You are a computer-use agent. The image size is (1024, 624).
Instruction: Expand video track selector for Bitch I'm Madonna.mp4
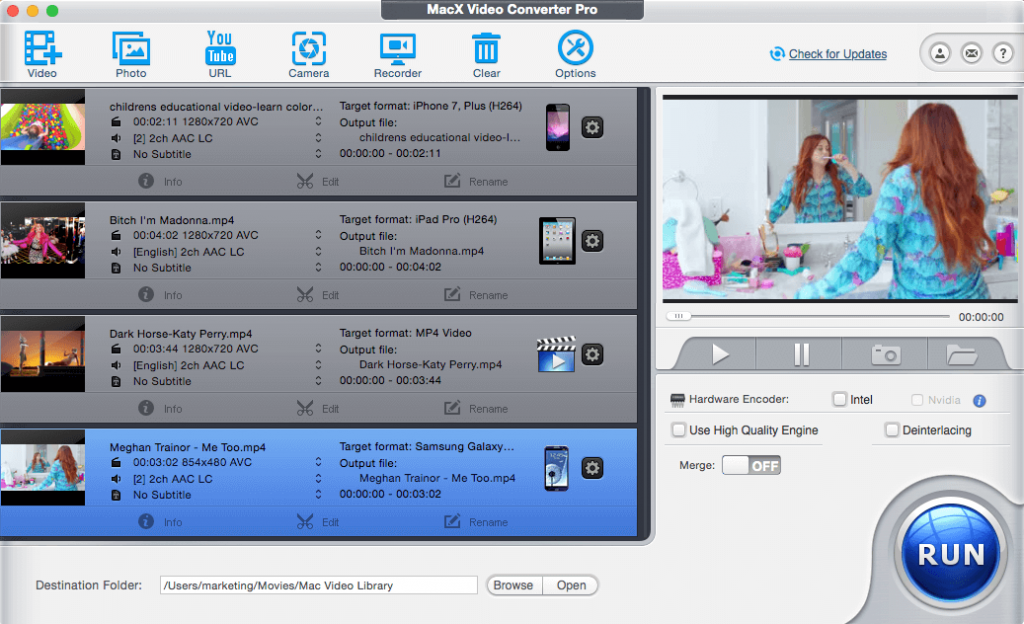coord(318,236)
